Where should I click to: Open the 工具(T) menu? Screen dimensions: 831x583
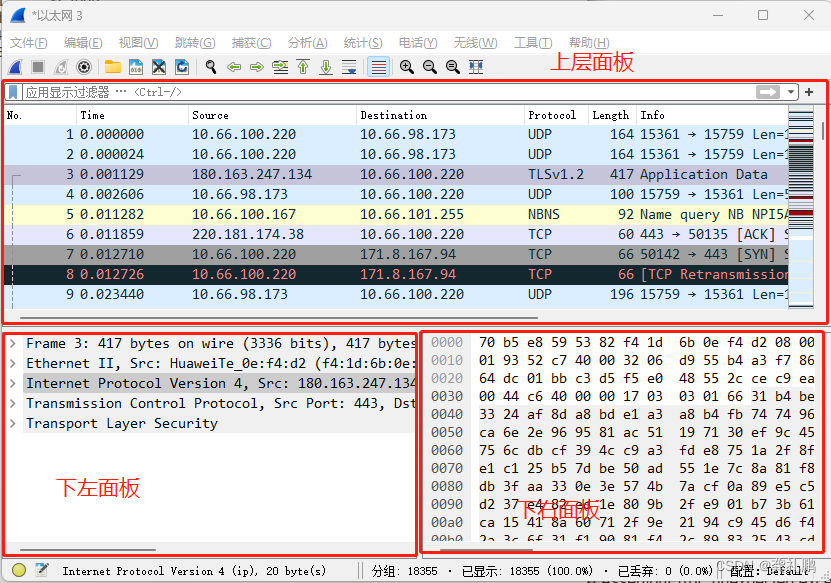tap(533, 43)
